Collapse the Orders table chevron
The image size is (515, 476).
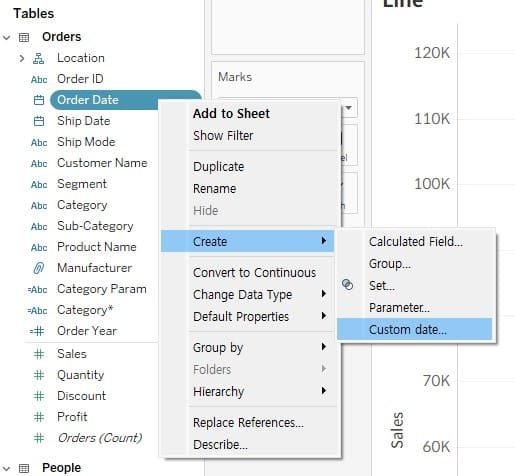click(x=7, y=37)
